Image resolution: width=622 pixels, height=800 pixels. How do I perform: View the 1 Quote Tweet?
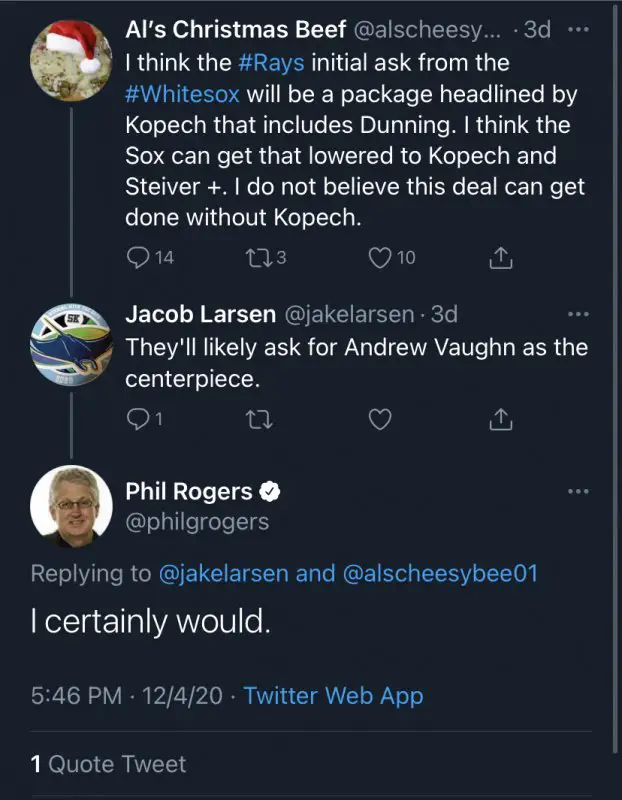108,764
